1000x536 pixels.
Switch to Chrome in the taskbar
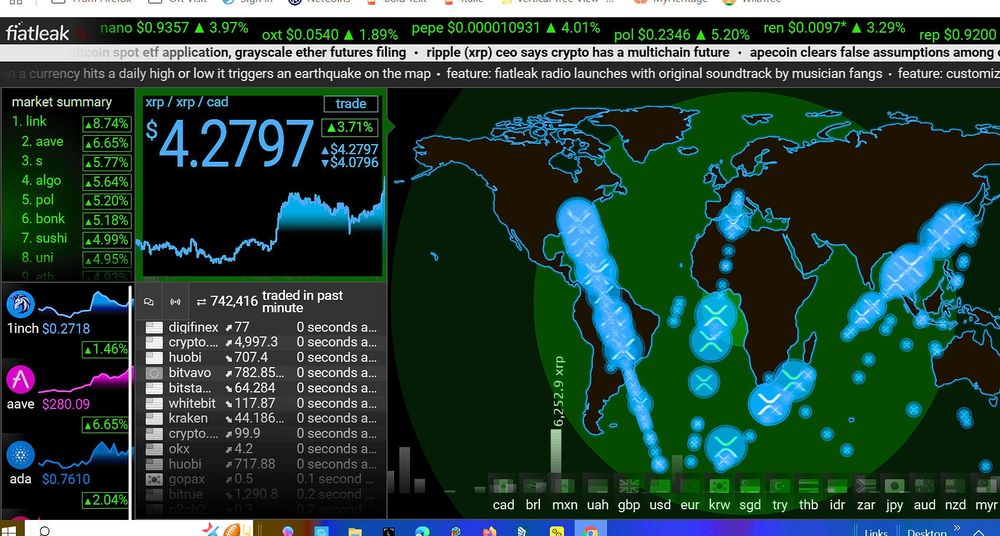tap(590, 530)
